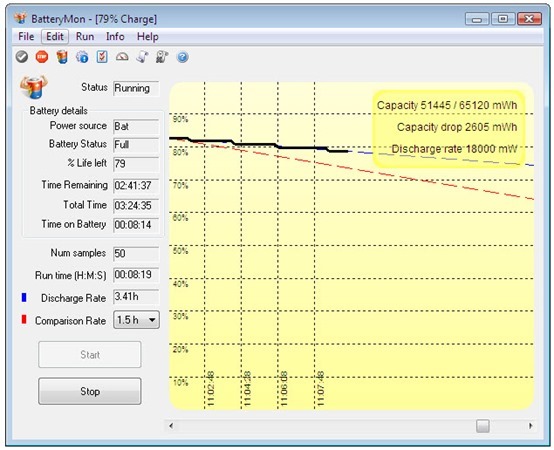
Task: Click the gauge meter toolbar icon
Action: click(122, 57)
